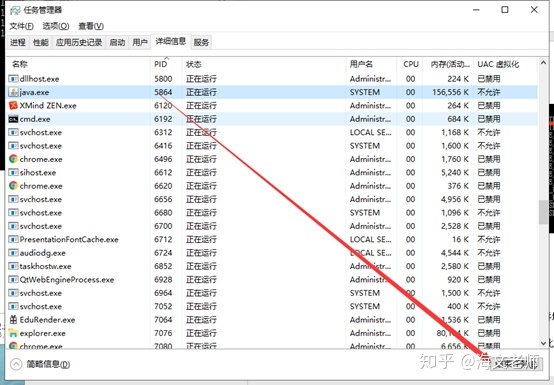
Task: Sort by the 名称 column header
Action: [x=20, y=64]
